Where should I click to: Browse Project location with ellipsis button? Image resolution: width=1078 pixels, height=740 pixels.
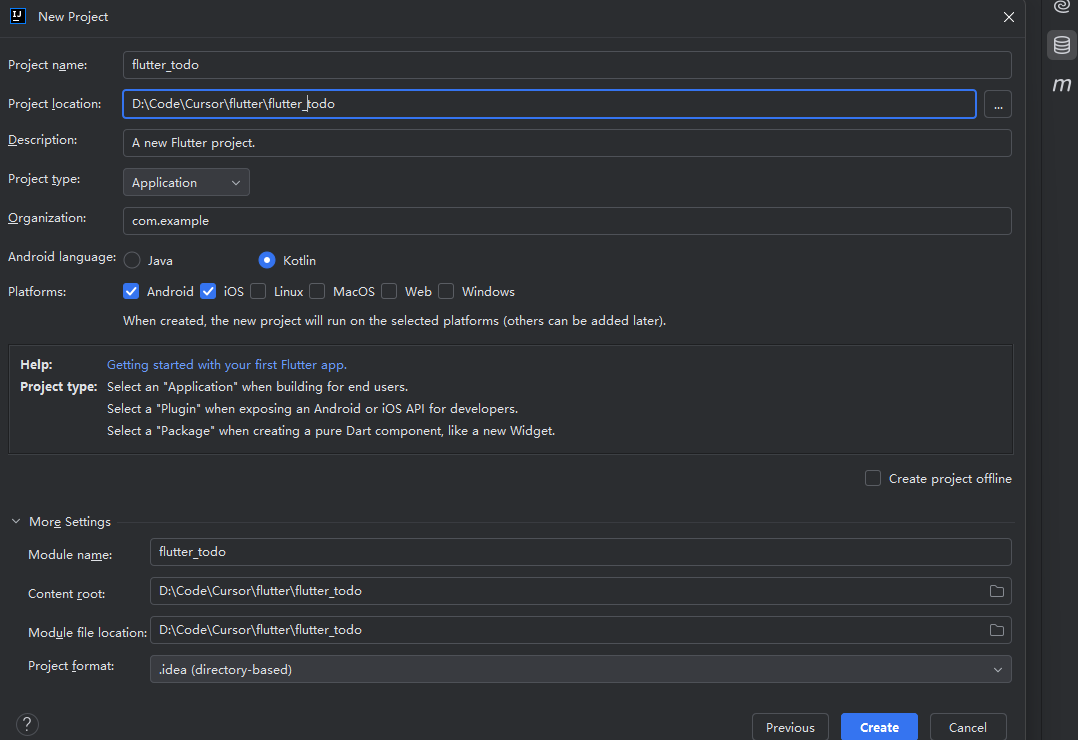(998, 105)
